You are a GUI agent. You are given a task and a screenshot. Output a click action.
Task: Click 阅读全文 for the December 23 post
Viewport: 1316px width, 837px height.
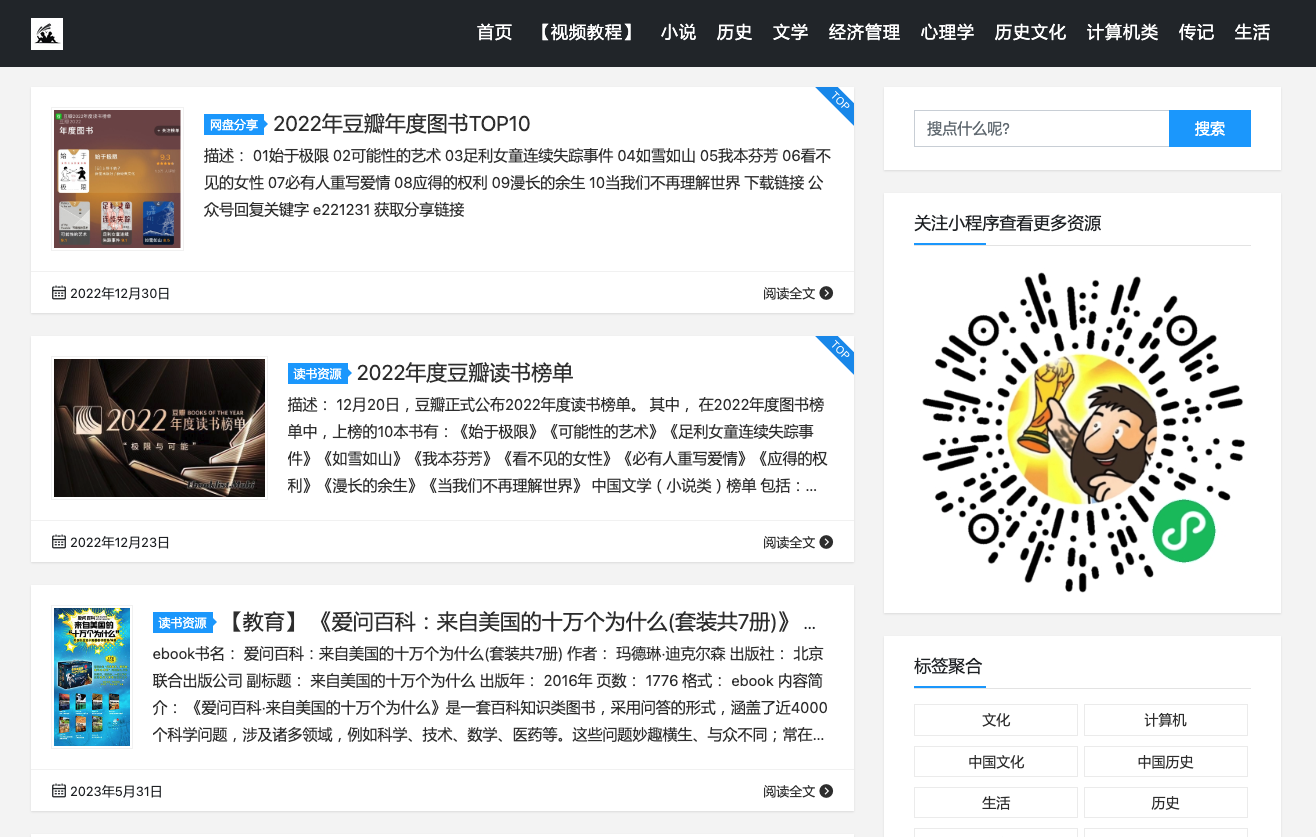tap(789, 543)
